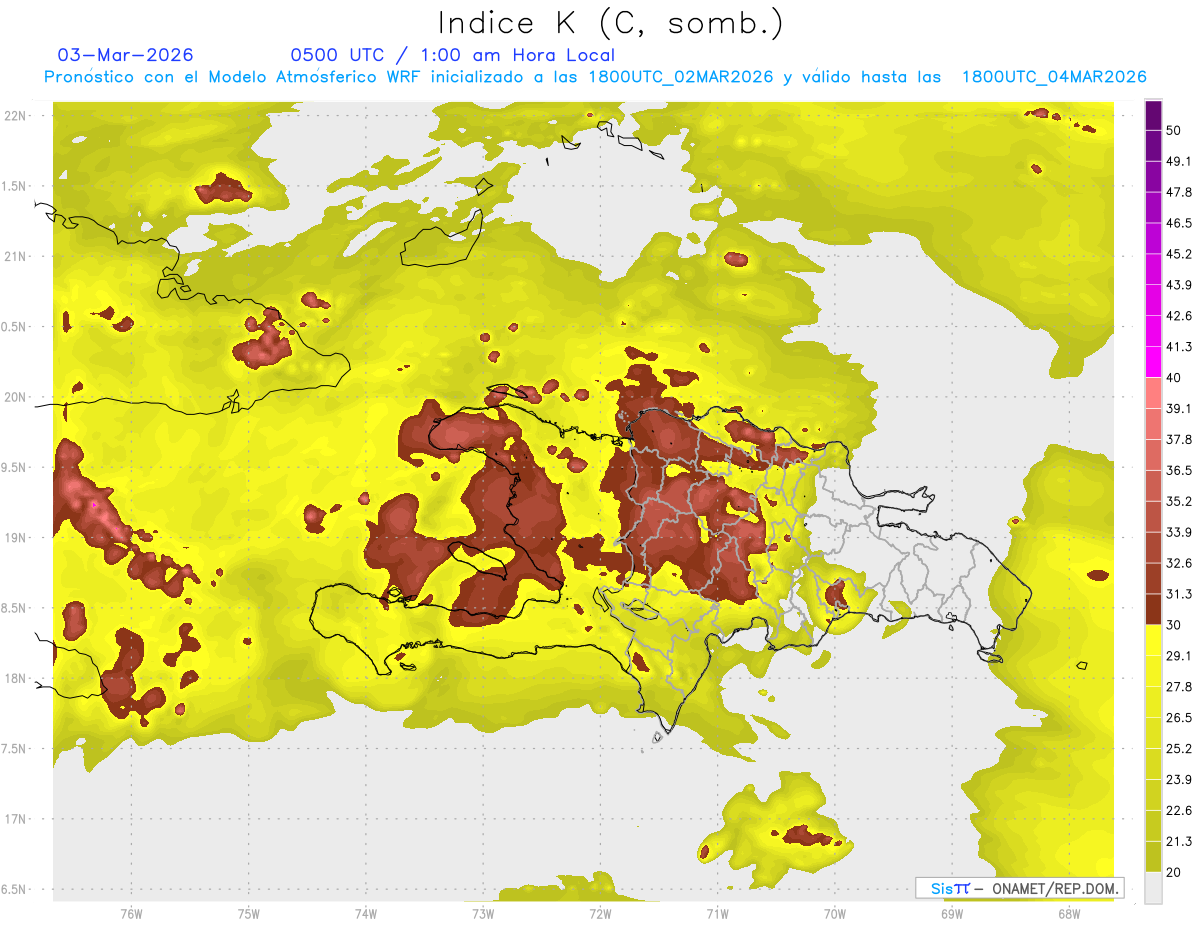Screen dimensions: 1200x927
Task: Click the '72W' longitude axis label
Action: pyautogui.click(x=600, y=913)
